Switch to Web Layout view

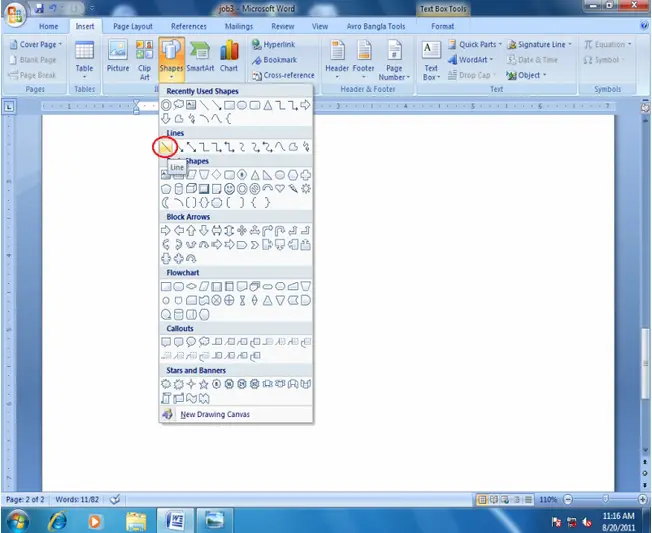click(505, 499)
